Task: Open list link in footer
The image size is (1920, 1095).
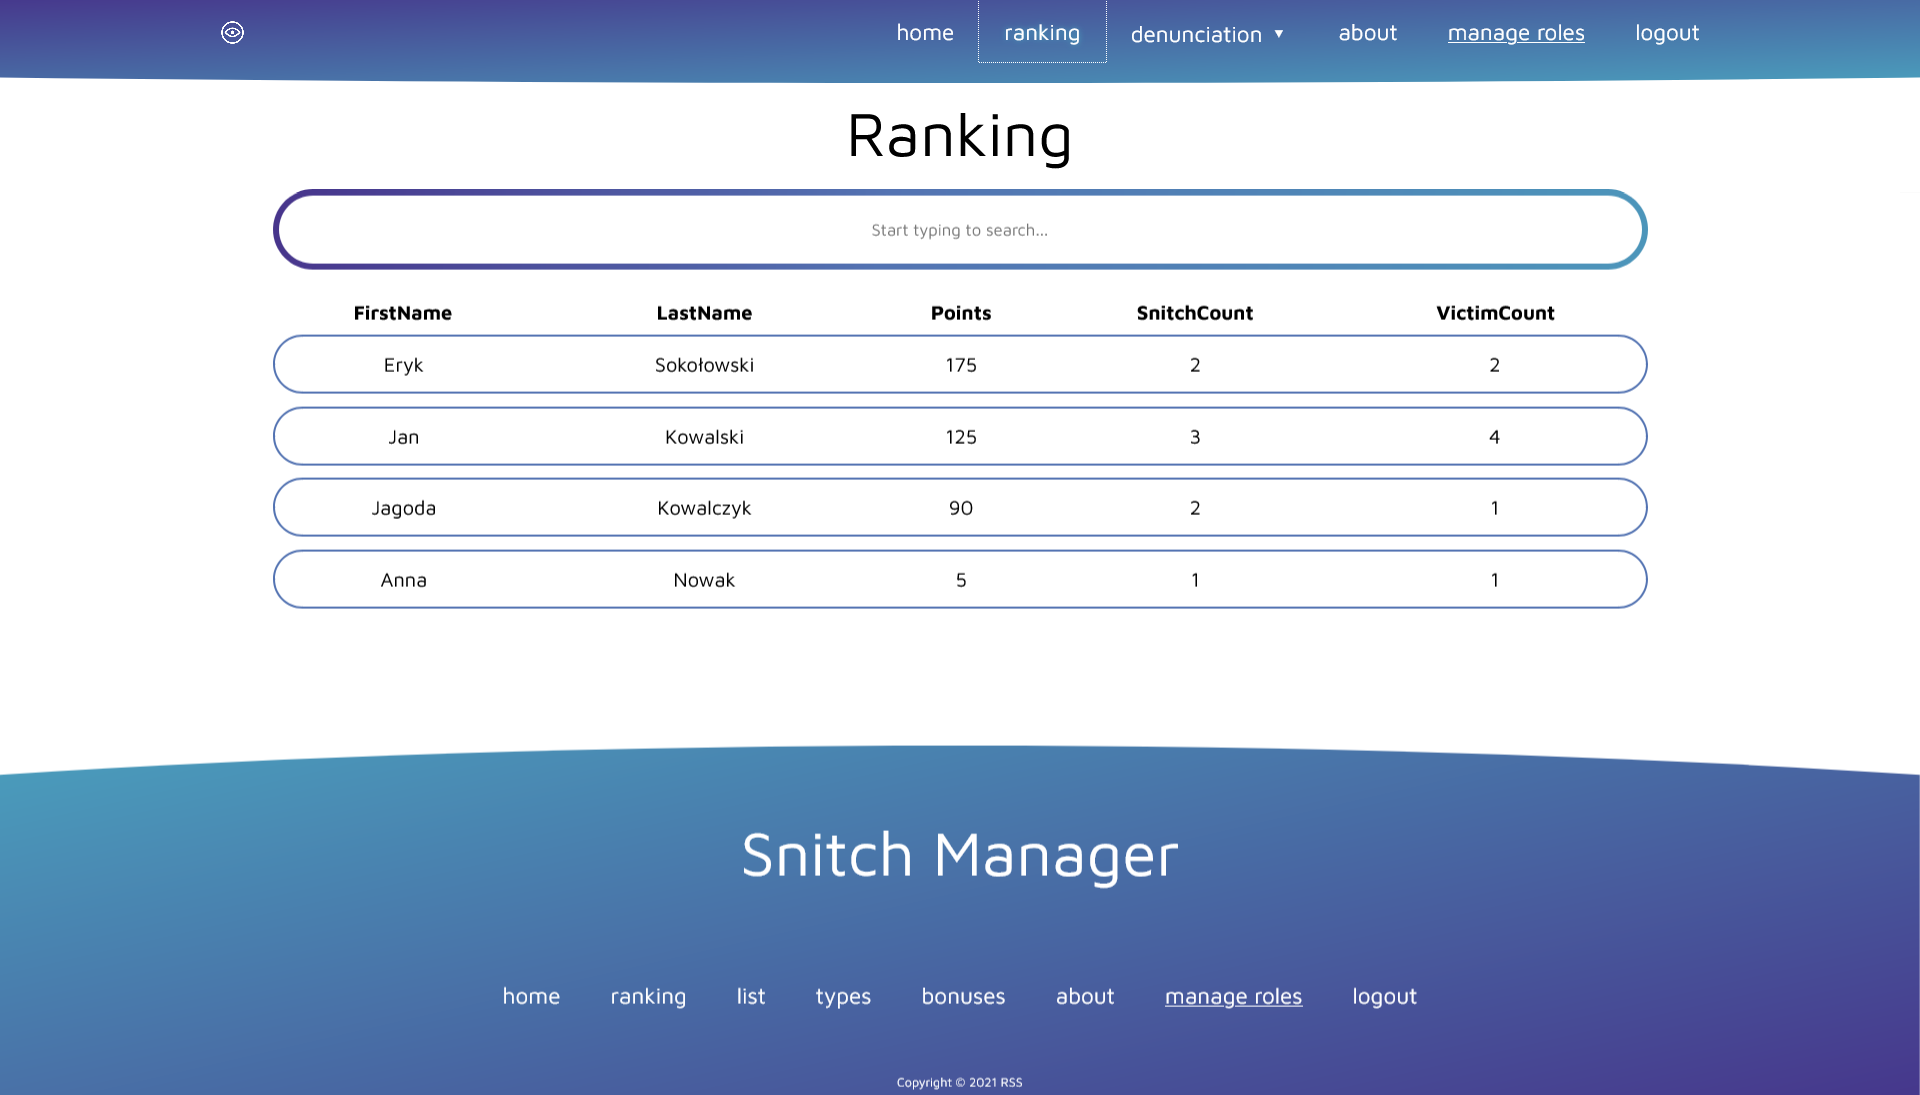Action: [750, 997]
